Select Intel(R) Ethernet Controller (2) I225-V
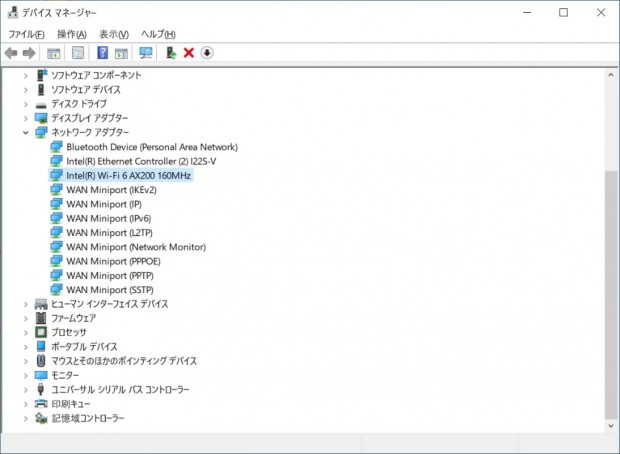 (141, 161)
